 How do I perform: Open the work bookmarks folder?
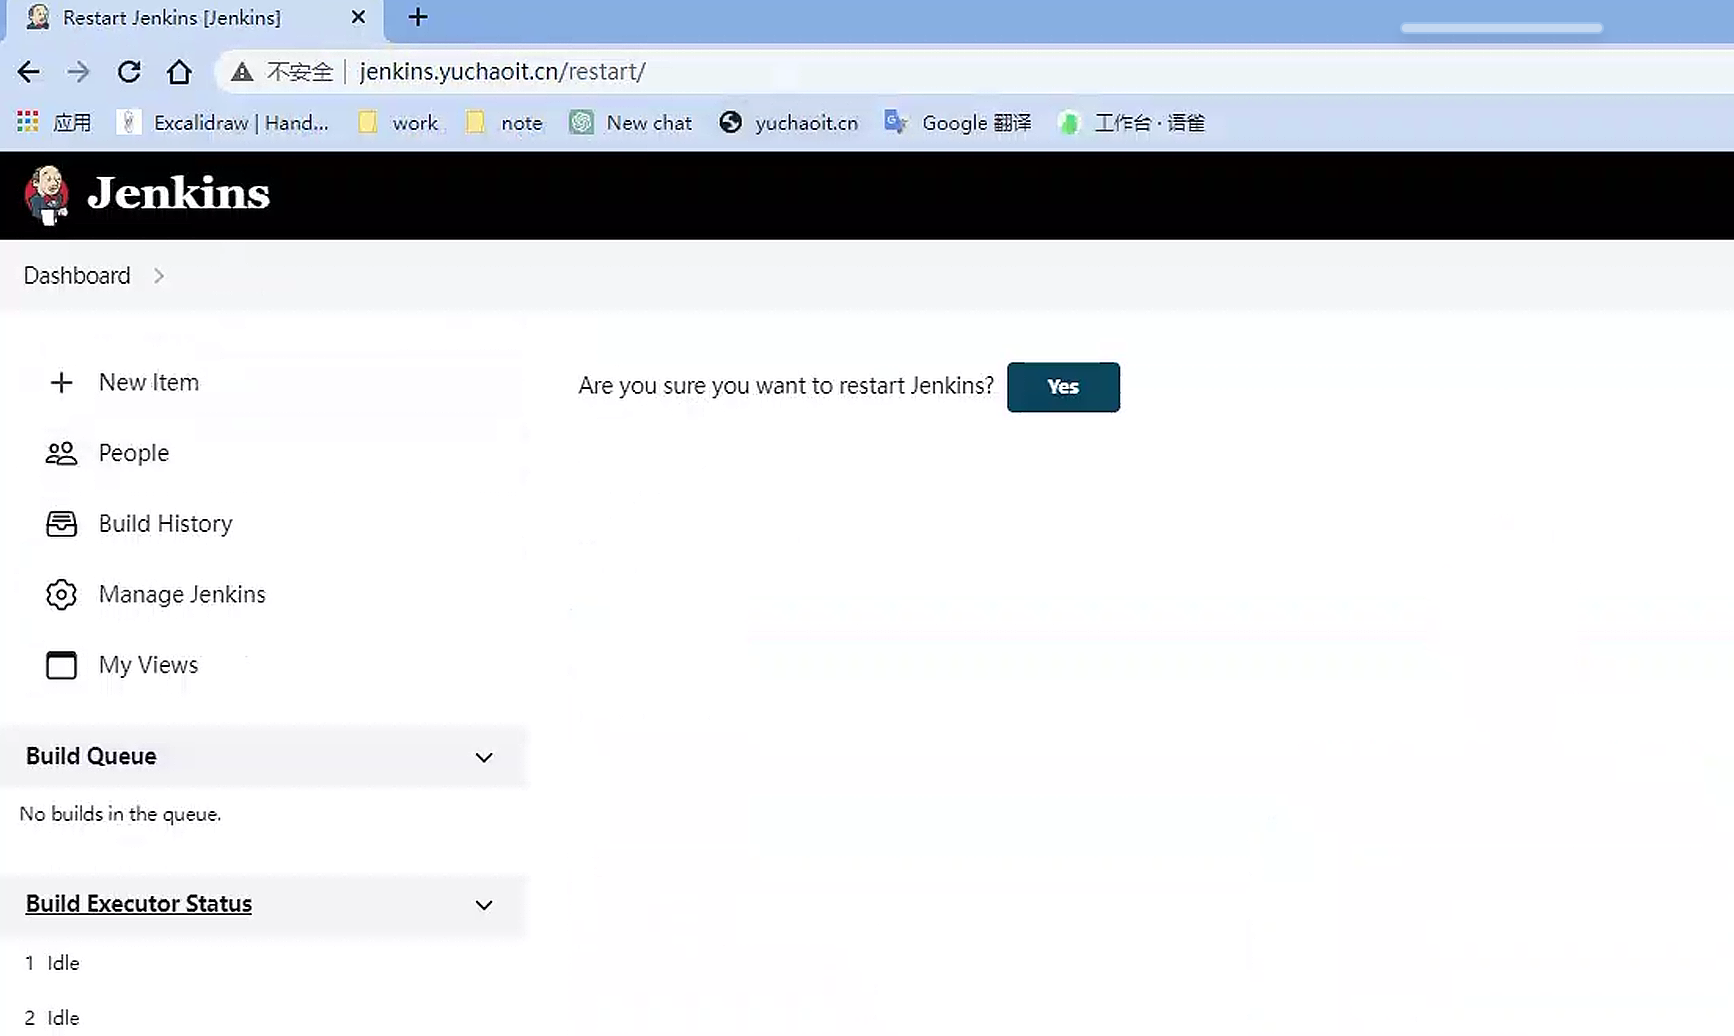[399, 123]
